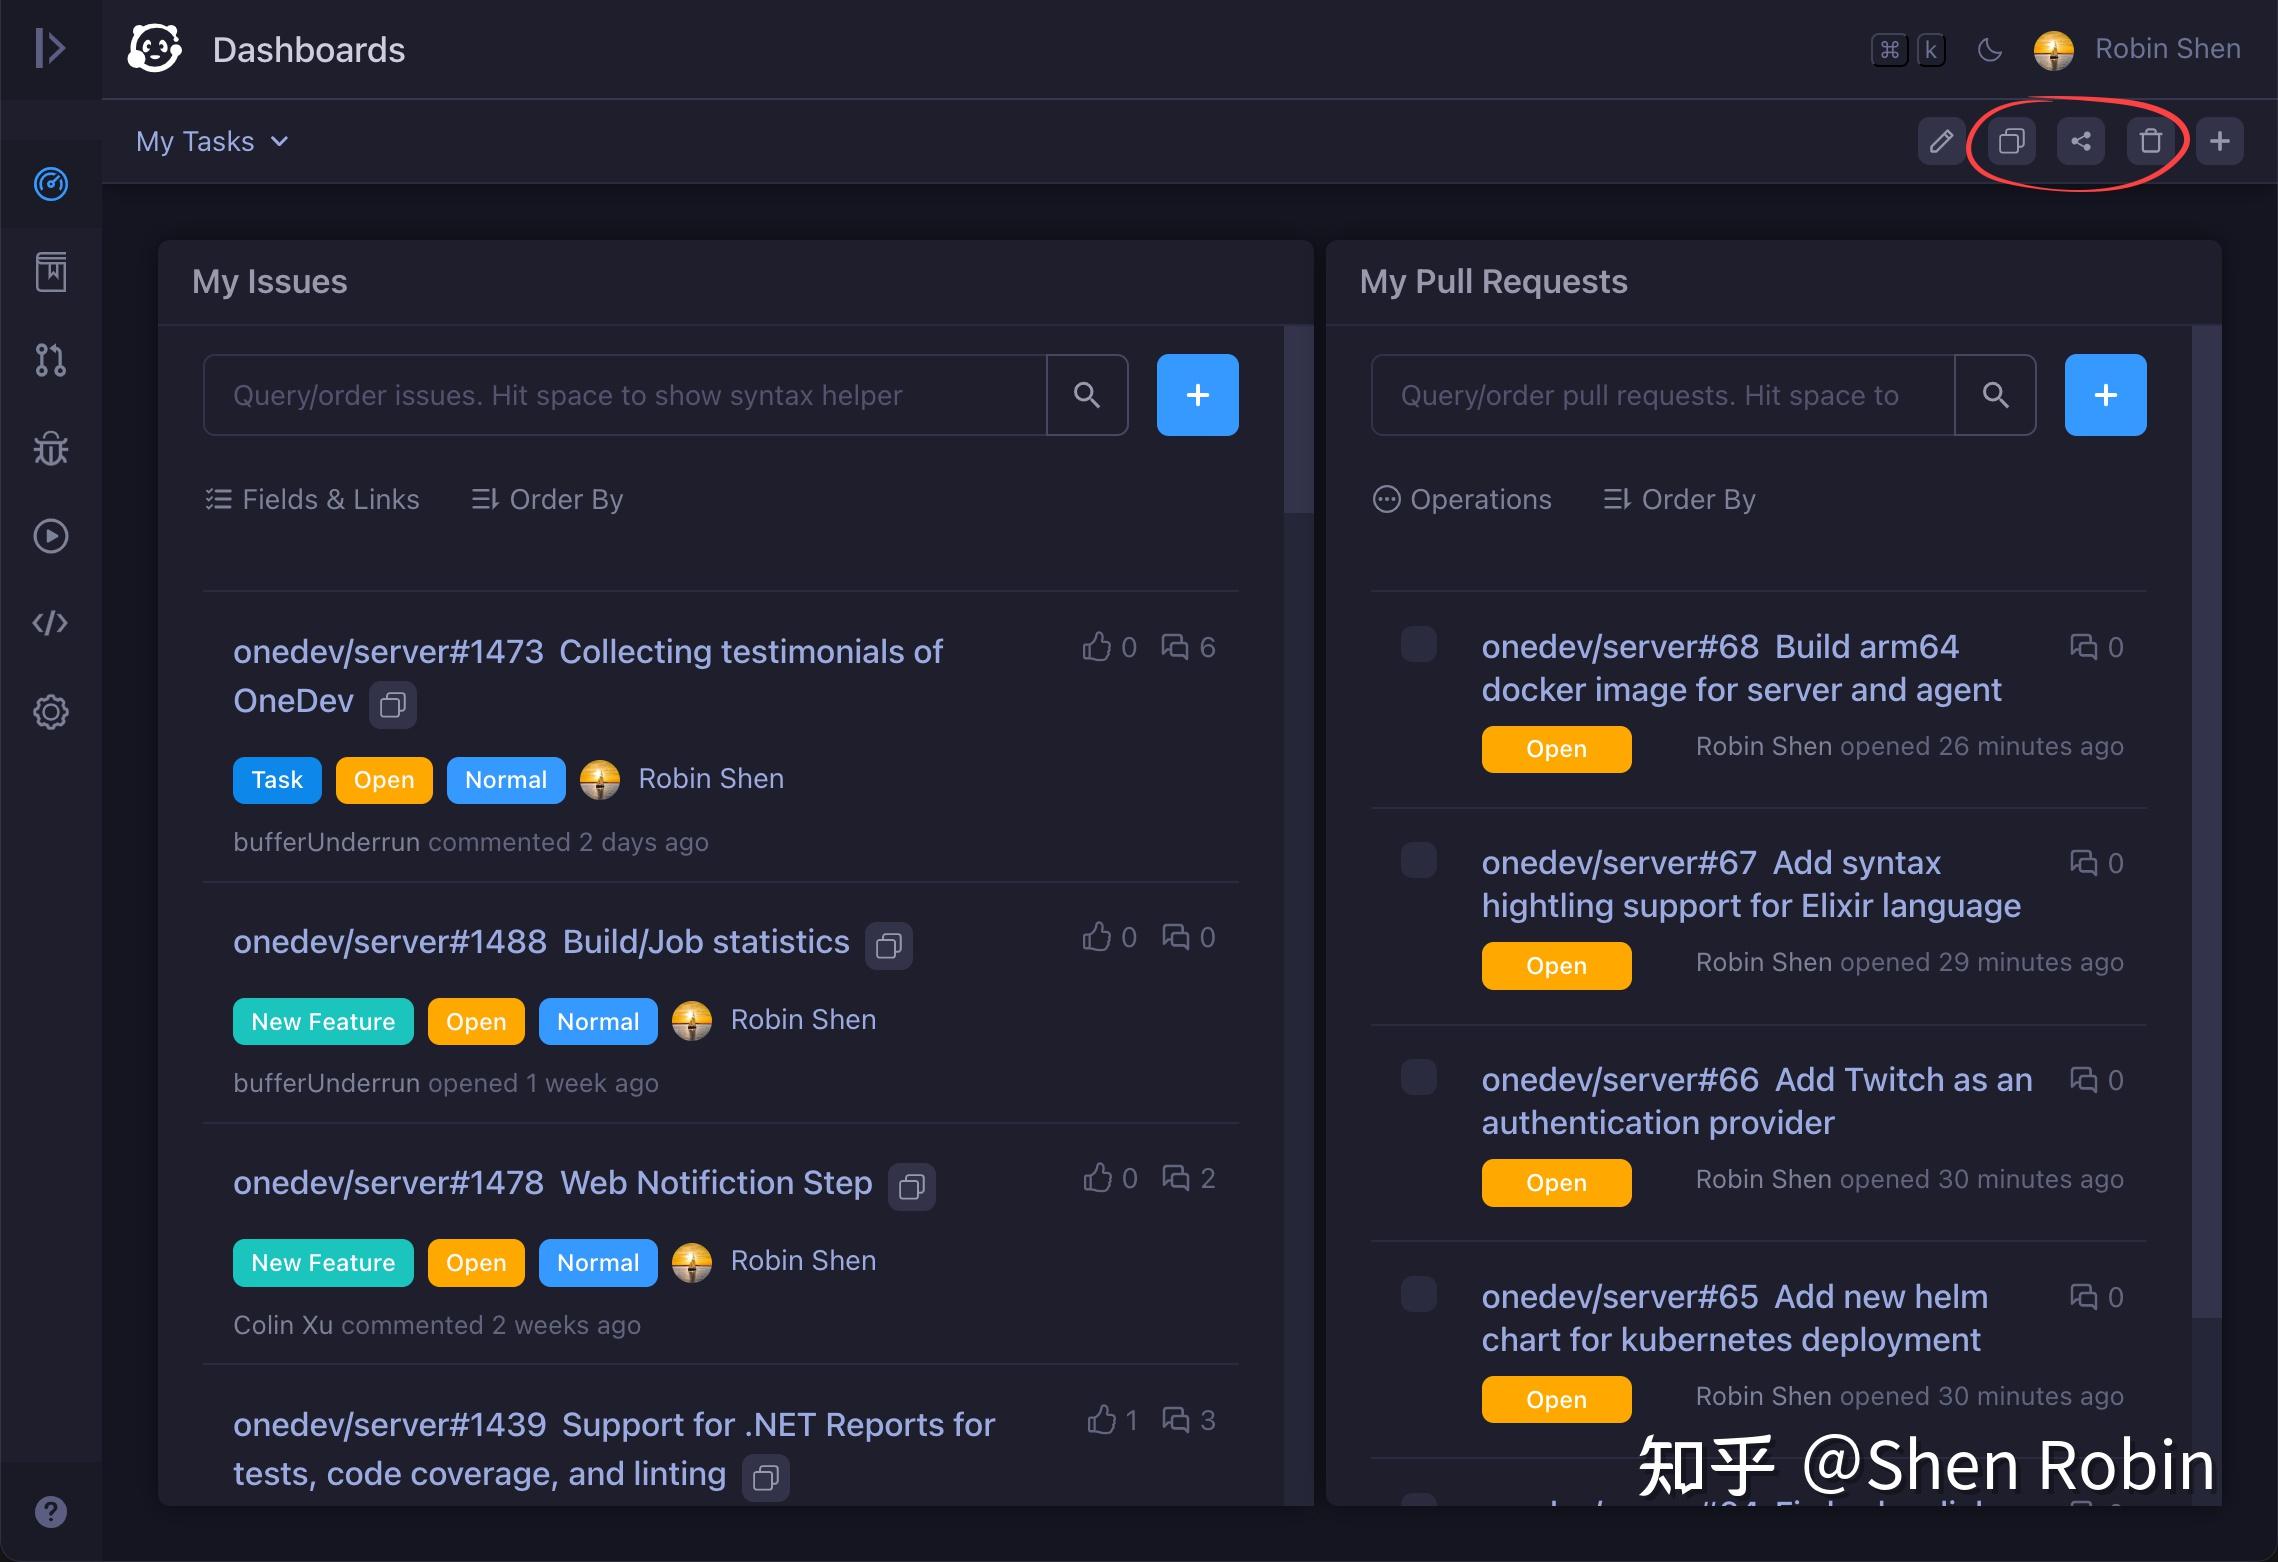Image resolution: width=2278 pixels, height=1562 pixels.
Task: Open pull request #66 Add Twitch authentication provider
Action: (1757, 1101)
